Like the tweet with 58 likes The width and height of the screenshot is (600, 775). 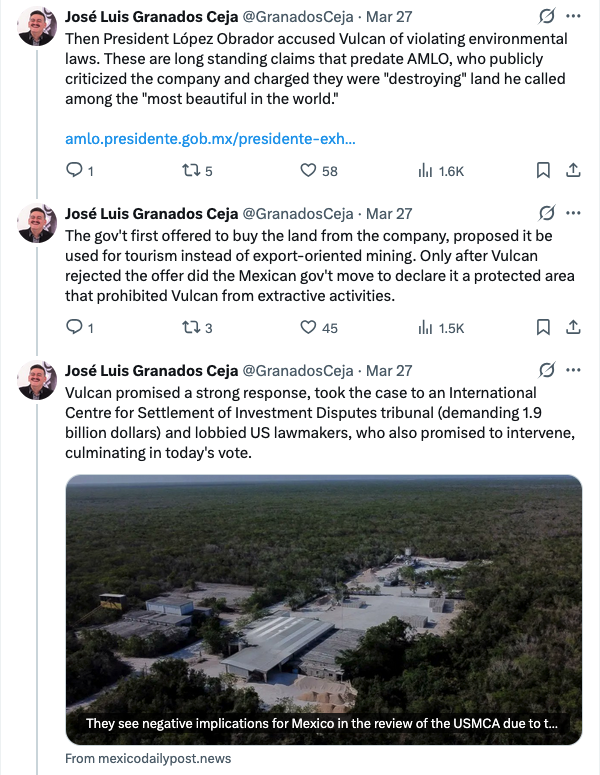coord(309,171)
